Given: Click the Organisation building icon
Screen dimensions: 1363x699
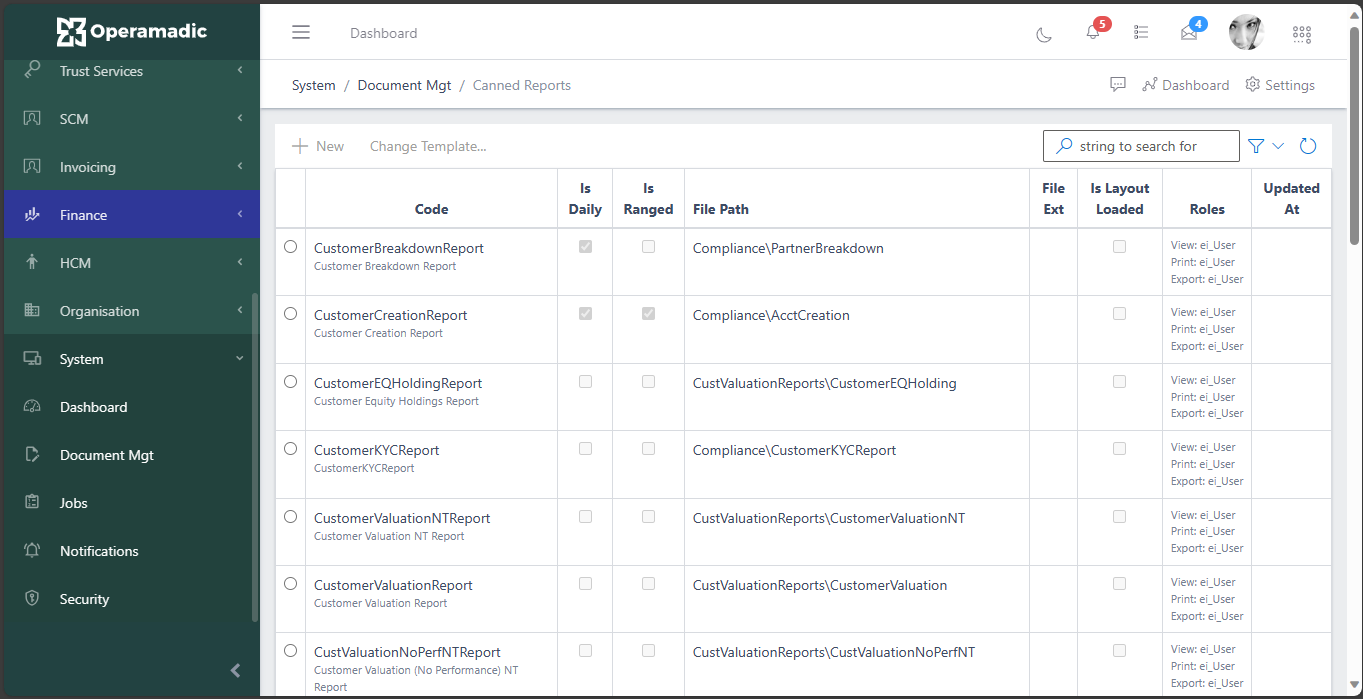Looking at the screenshot, I should point(32,310).
